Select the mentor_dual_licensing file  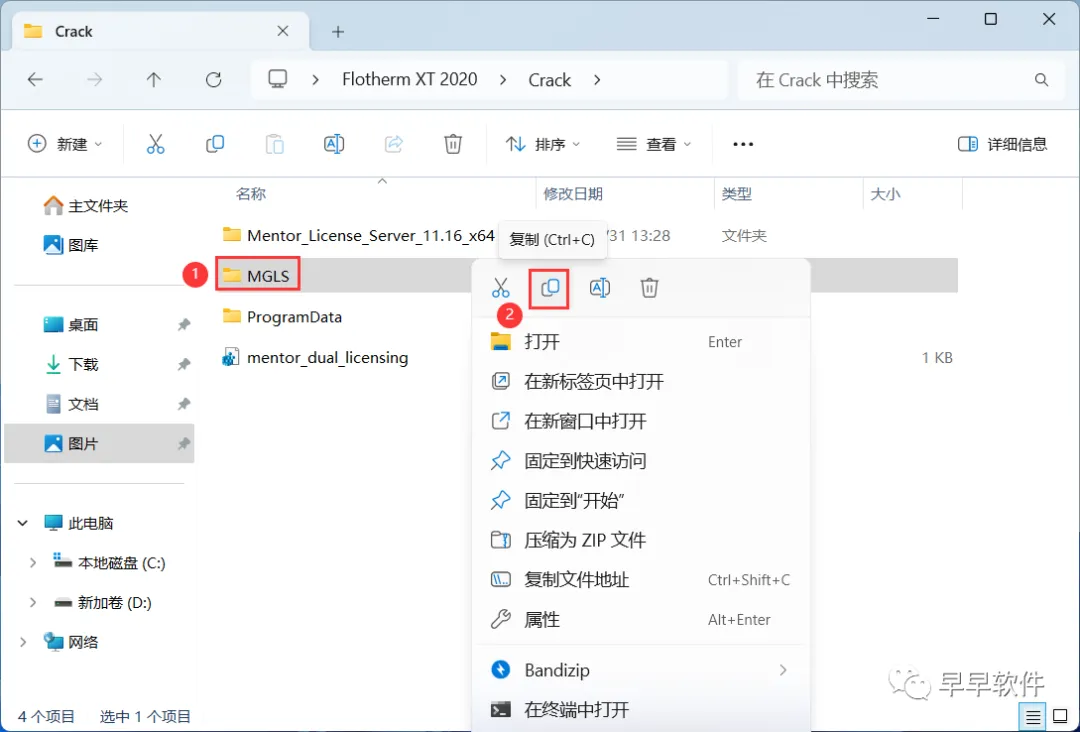point(315,357)
